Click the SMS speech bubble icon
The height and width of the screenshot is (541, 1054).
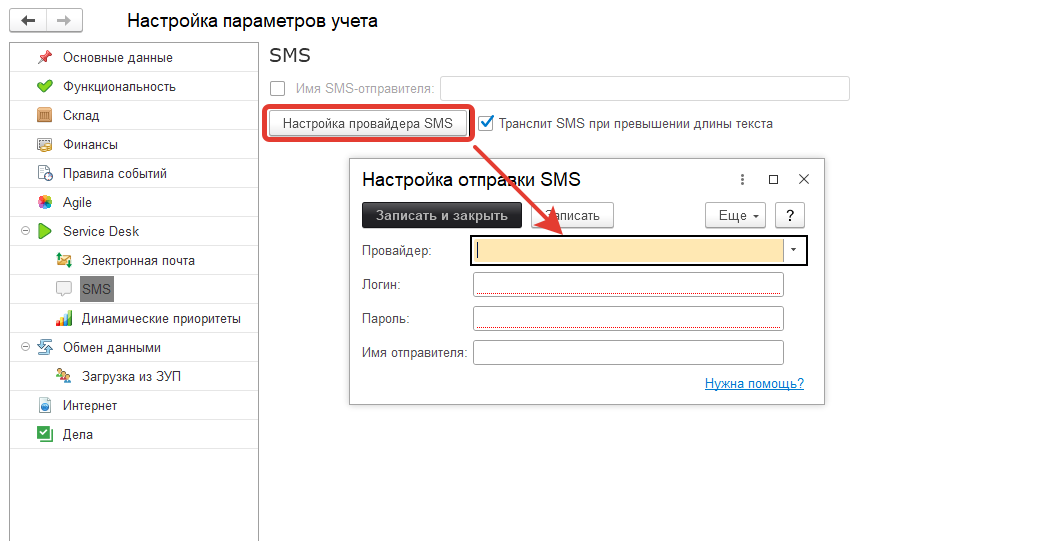64,289
